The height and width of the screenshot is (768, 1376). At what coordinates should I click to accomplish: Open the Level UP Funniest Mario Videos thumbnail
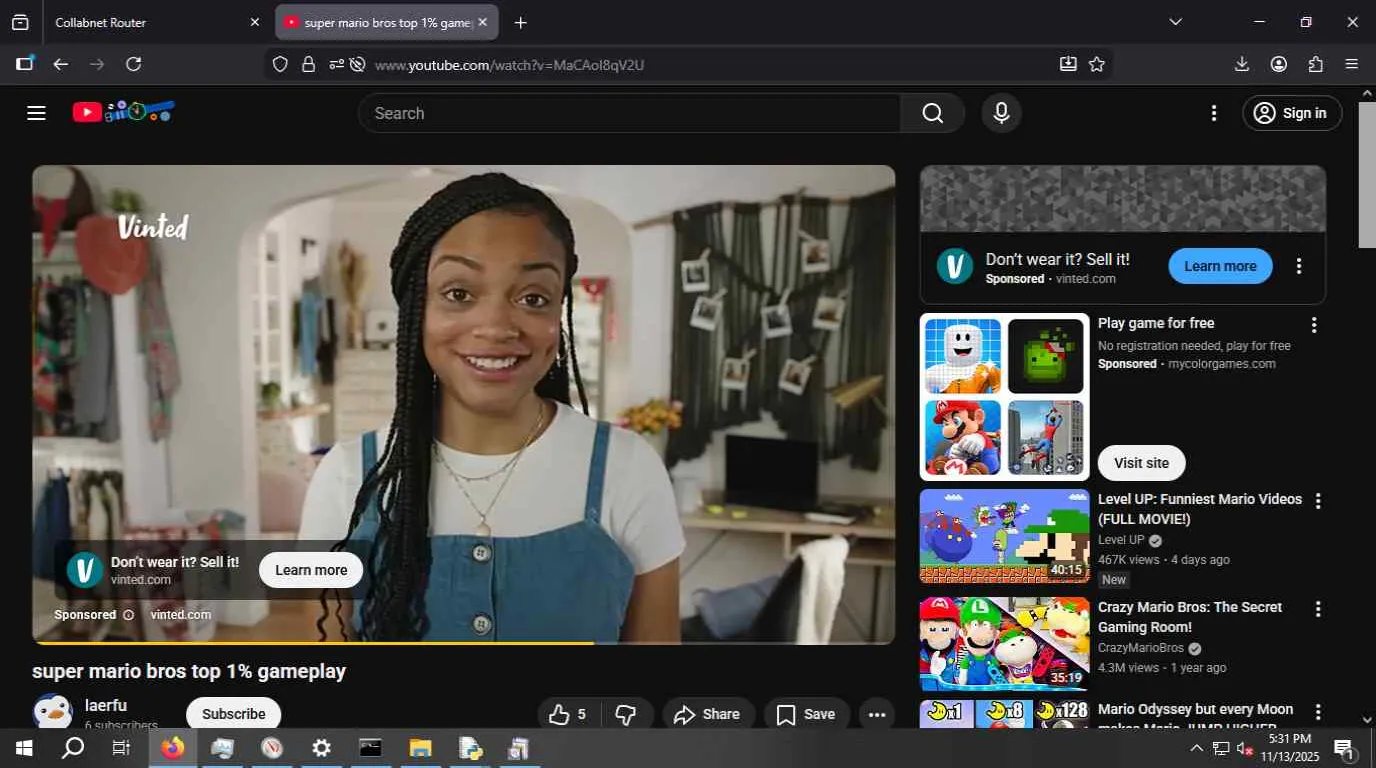pos(1004,536)
